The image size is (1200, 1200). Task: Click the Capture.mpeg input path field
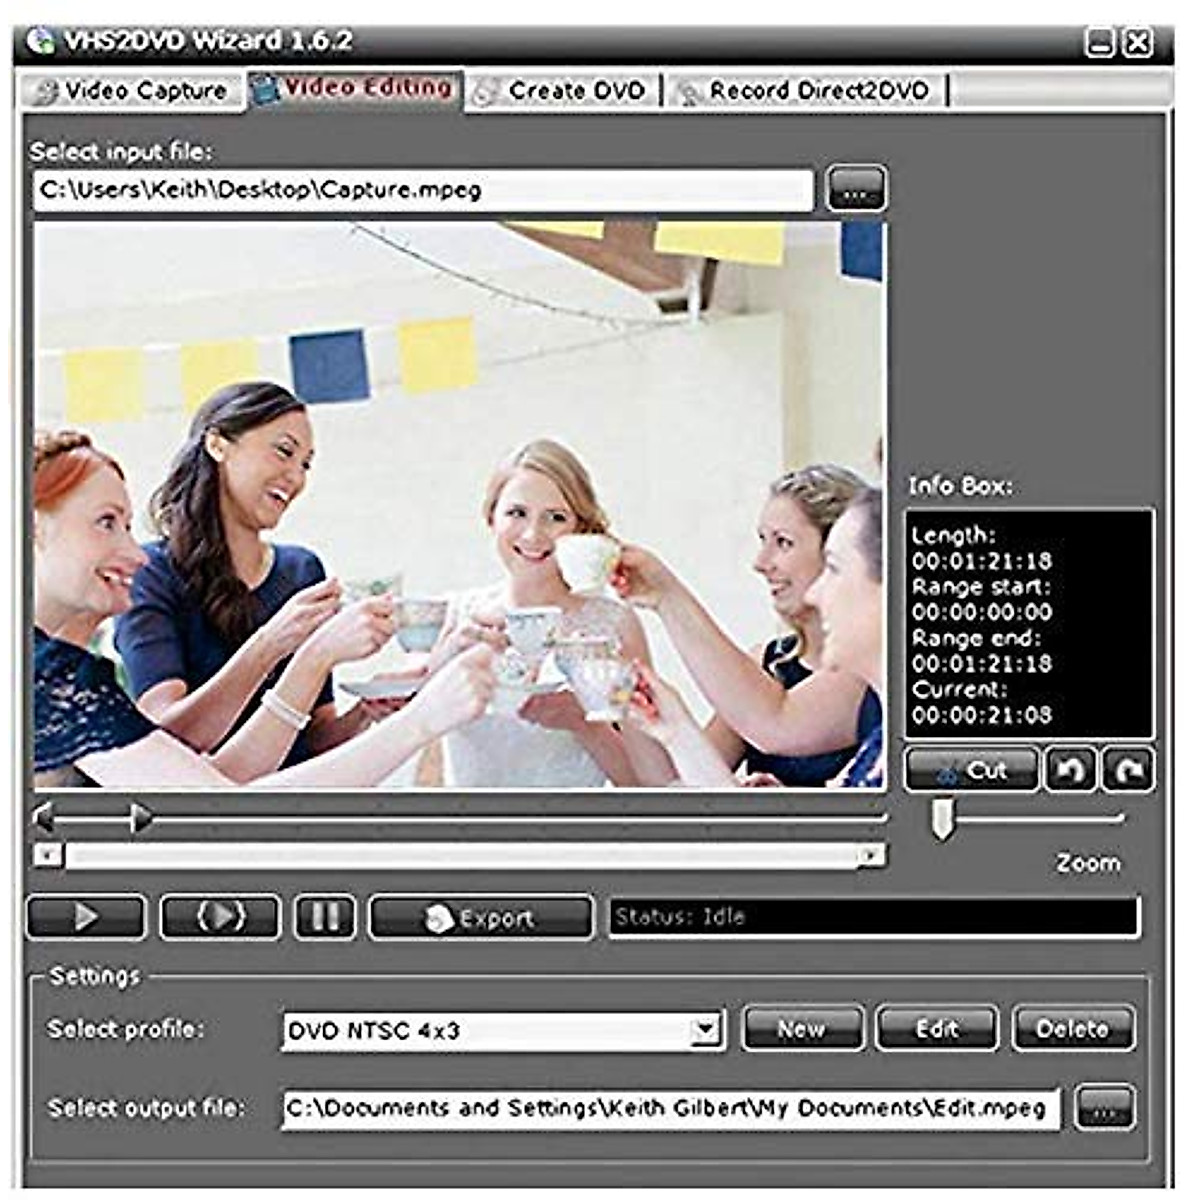[420, 190]
